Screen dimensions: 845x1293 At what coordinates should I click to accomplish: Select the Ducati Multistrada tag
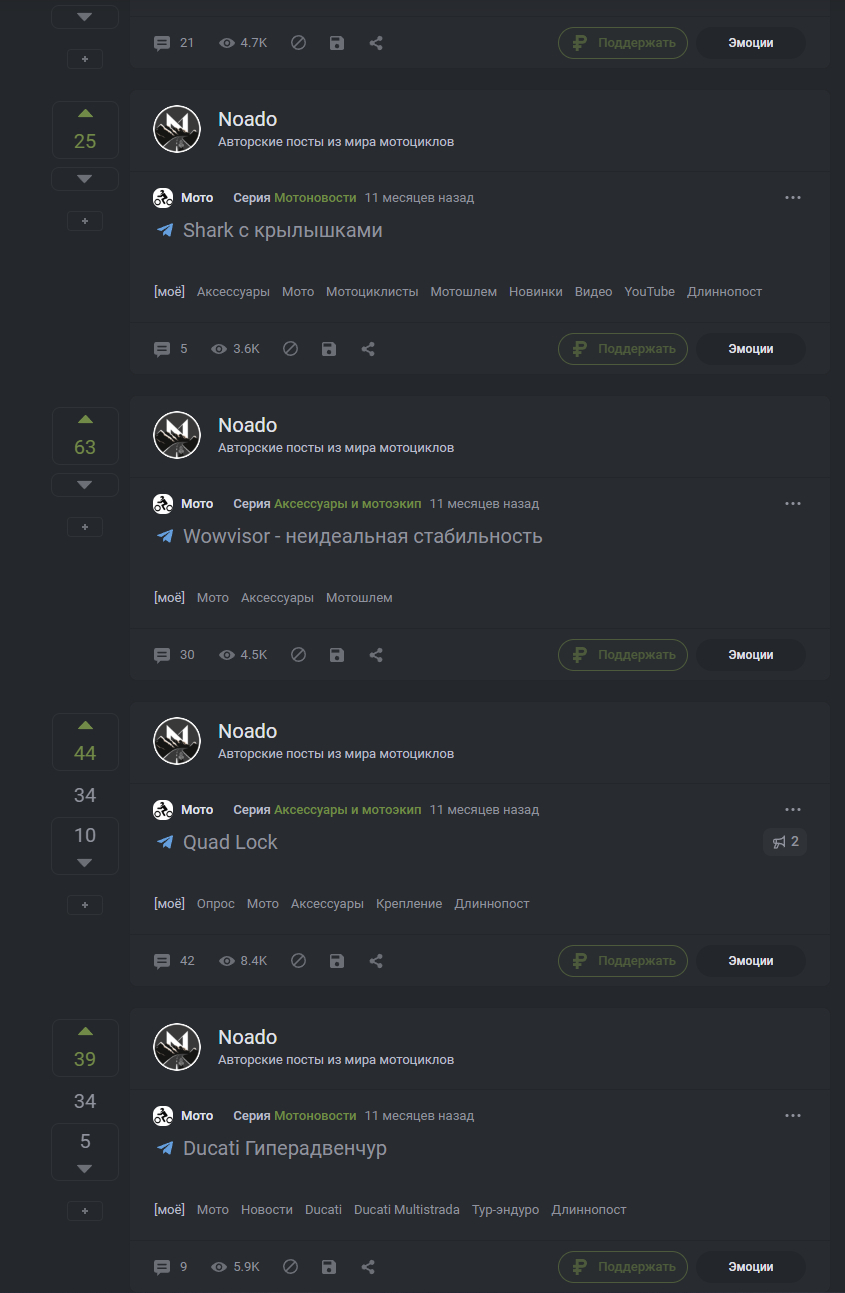407,1210
